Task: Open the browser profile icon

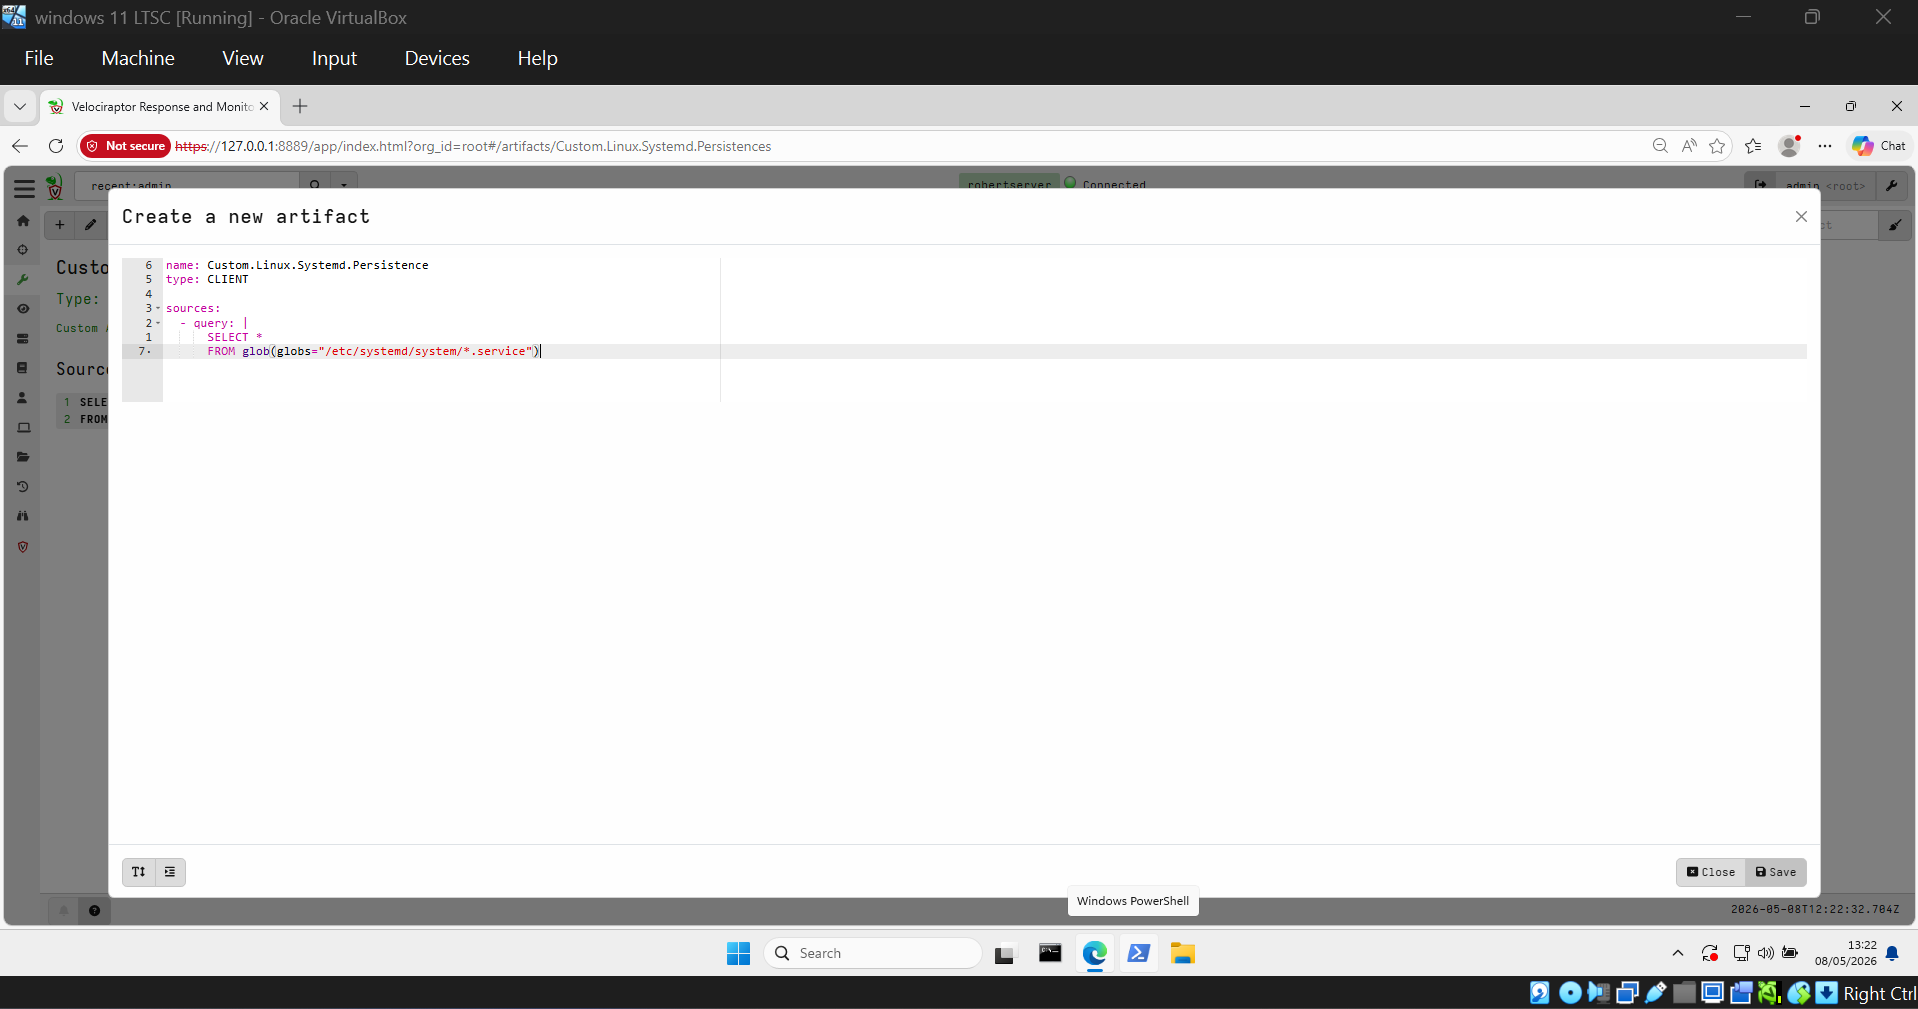Action: click(1790, 146)
